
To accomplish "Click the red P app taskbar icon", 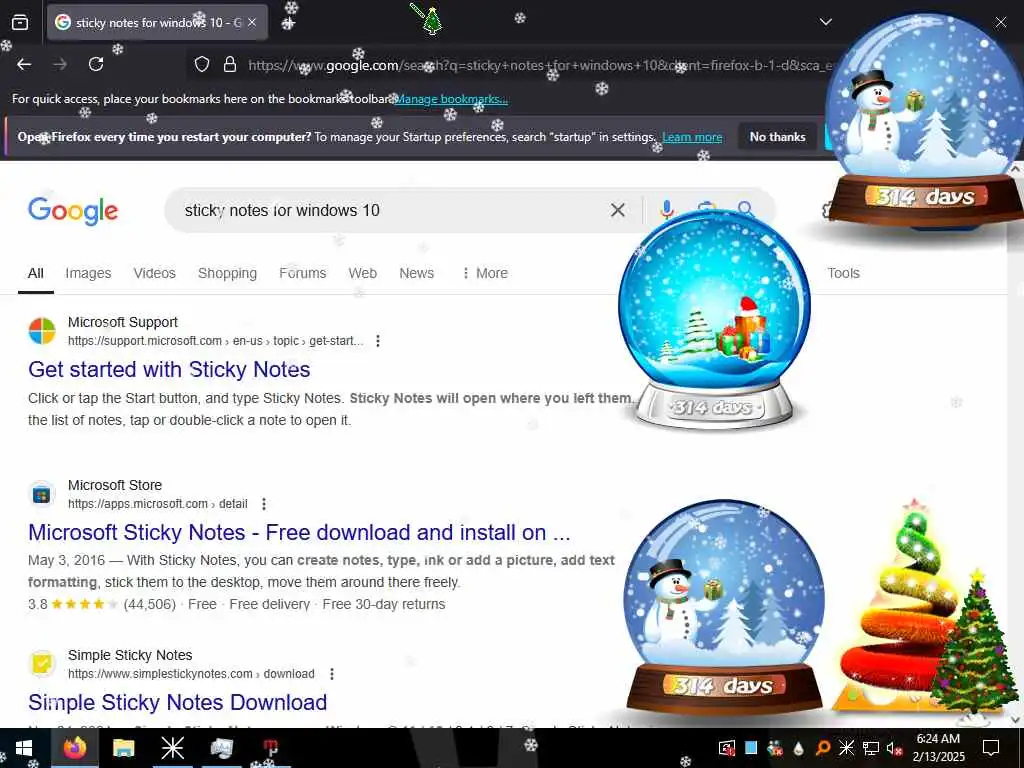I will (270, 748).
